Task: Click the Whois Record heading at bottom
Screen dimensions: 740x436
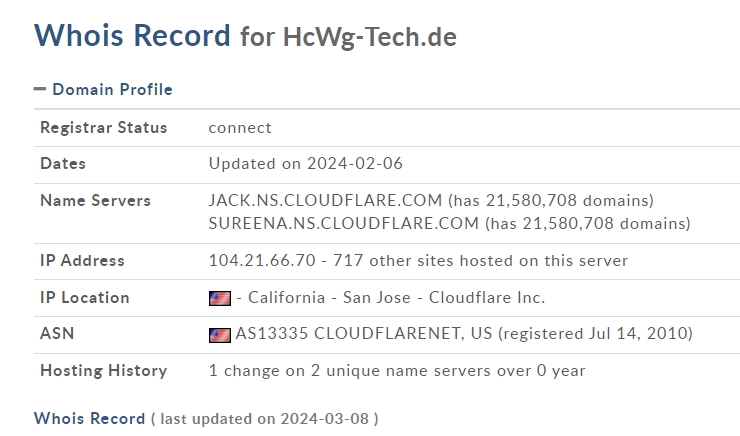Action: [90, 419]
